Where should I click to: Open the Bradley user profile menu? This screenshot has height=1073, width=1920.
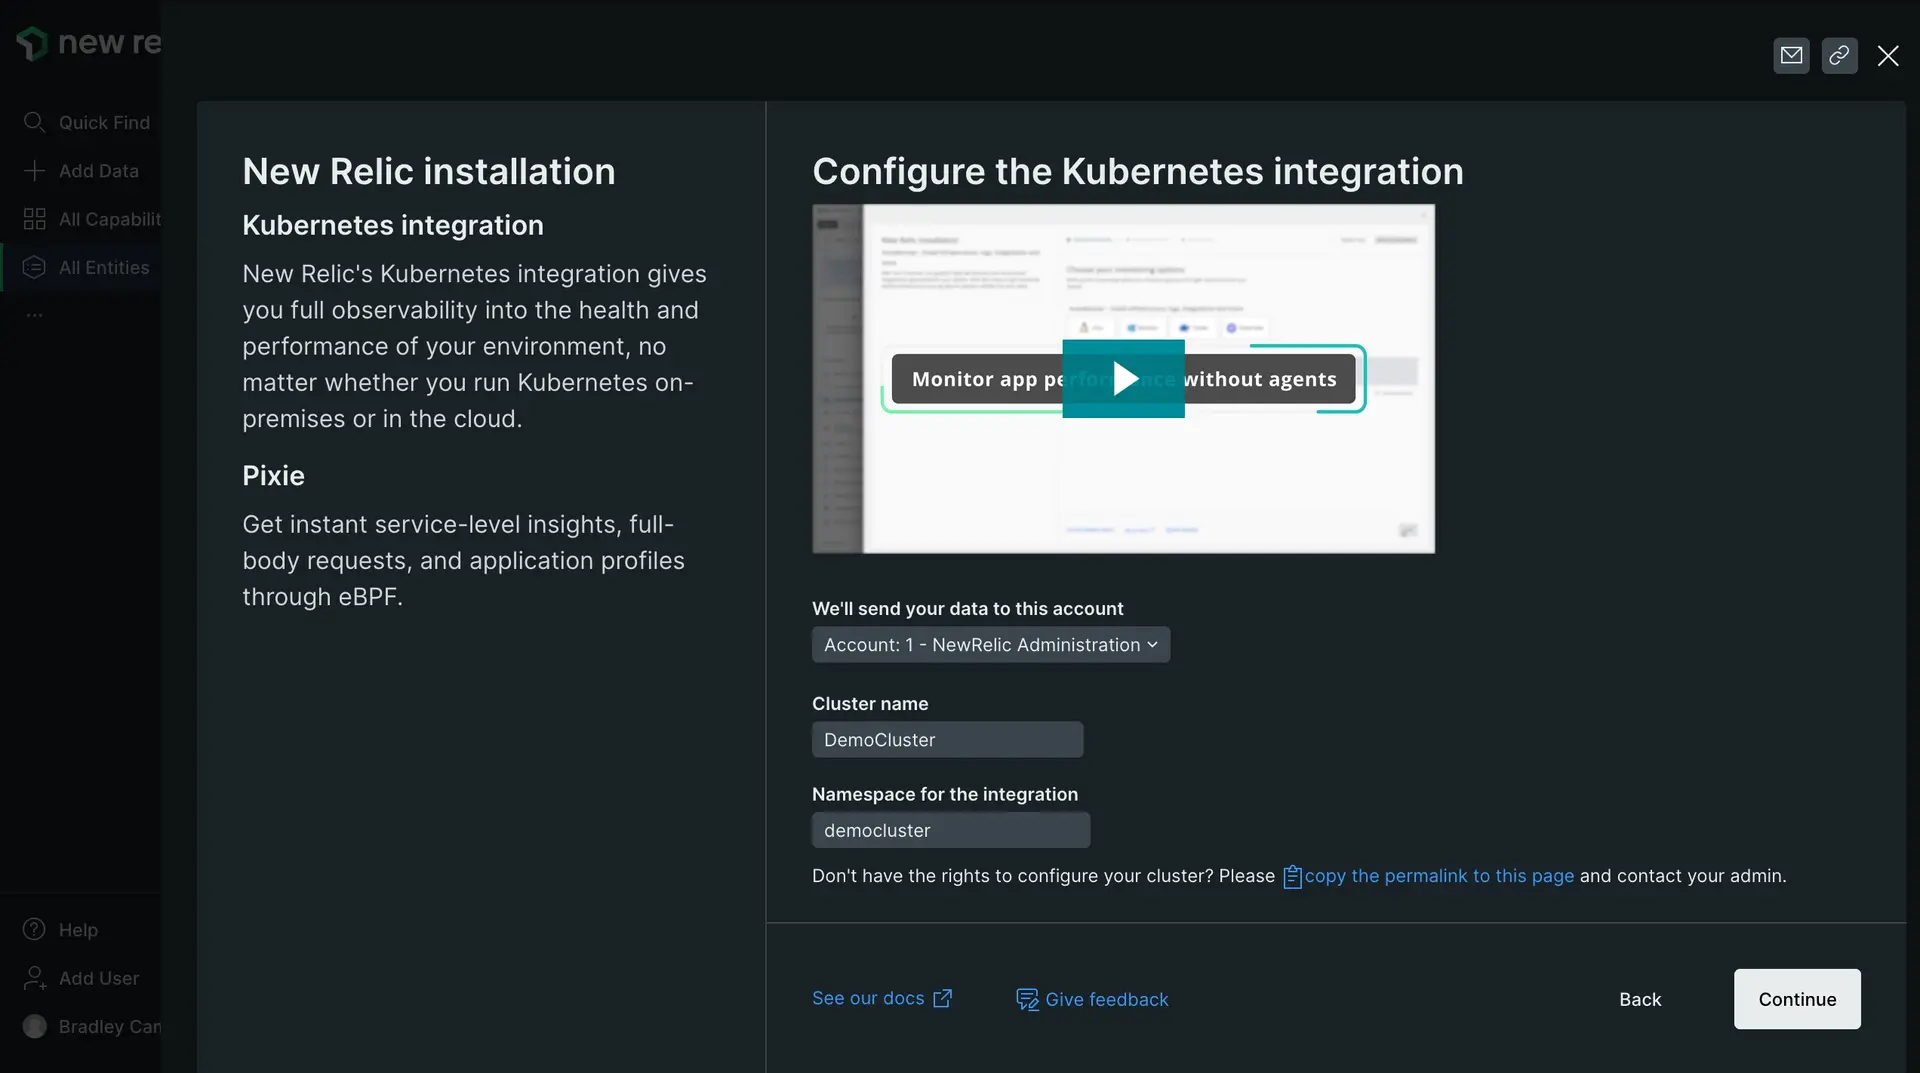(90, 1026)
